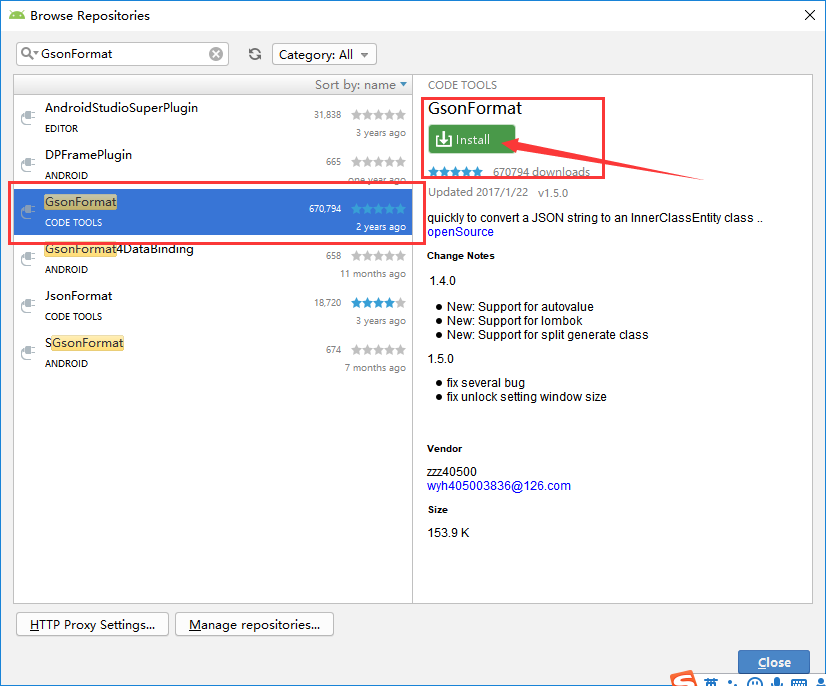
Task: Select JsonFormat in the list
Action: click(x=213, y=306)
